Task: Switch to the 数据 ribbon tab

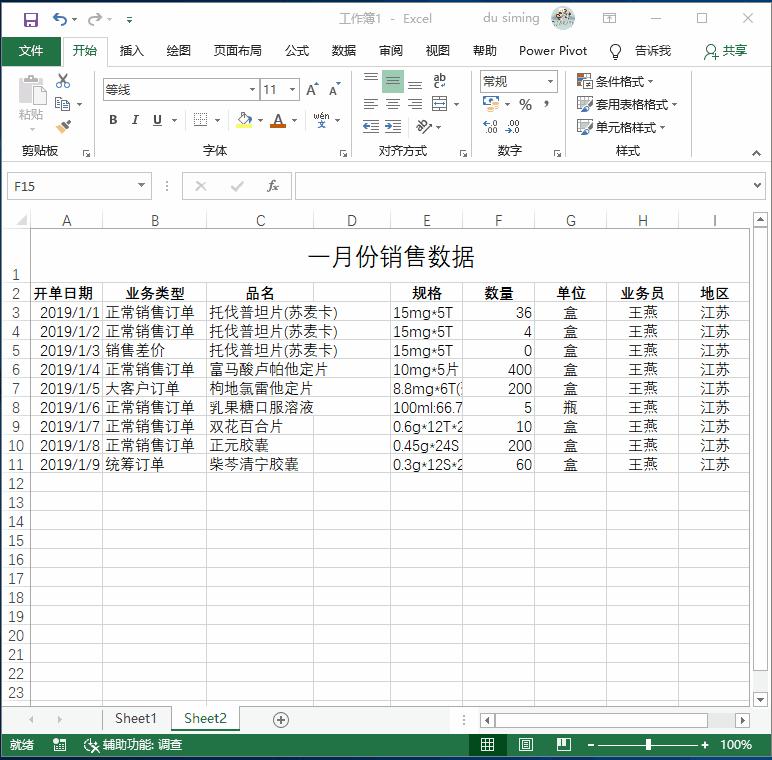Action: pos(344,51)
